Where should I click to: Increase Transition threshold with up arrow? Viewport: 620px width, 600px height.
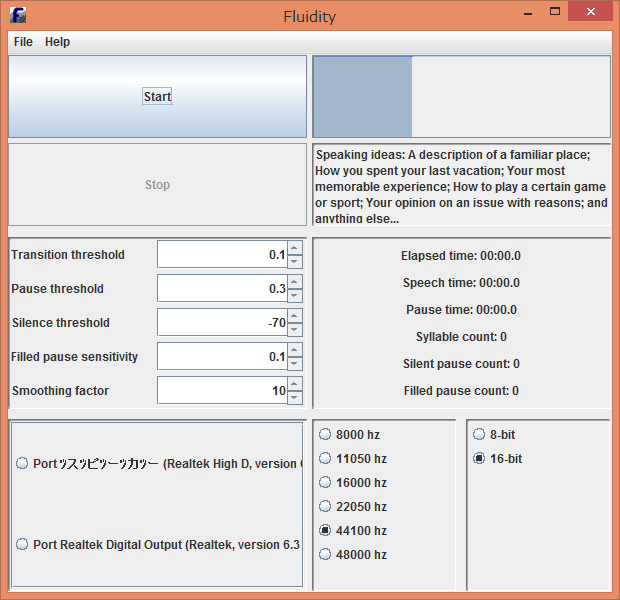coord(295,248)
